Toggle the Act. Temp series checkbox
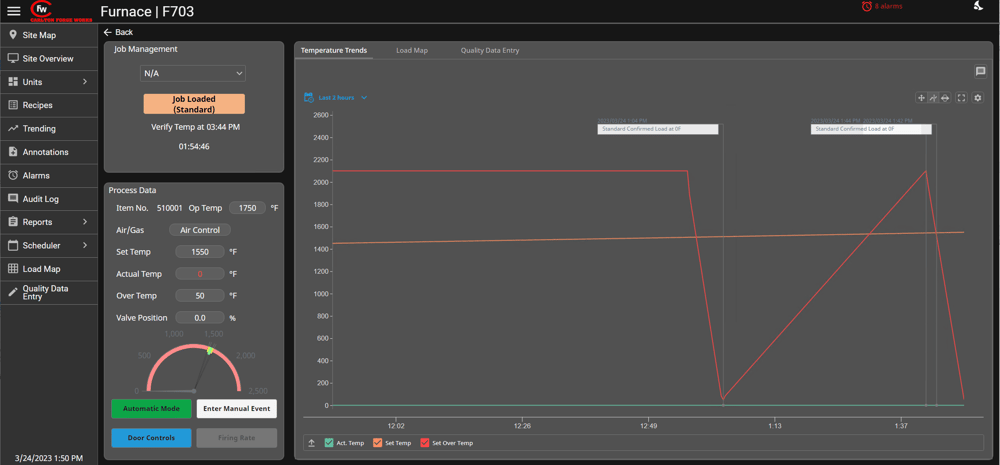The image size is (1000, 465). point(329,443)
